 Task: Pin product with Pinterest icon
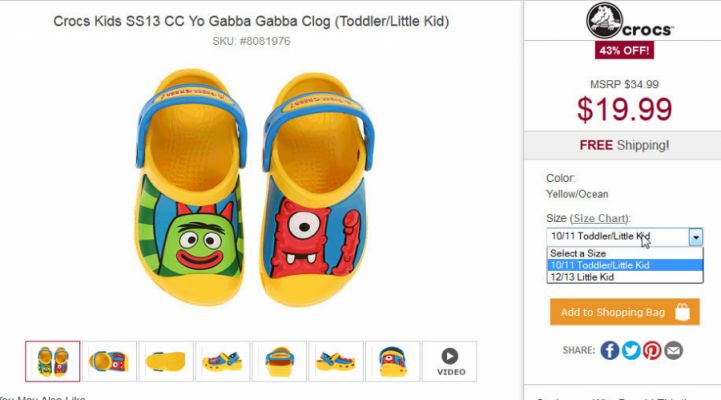(652, 350)
